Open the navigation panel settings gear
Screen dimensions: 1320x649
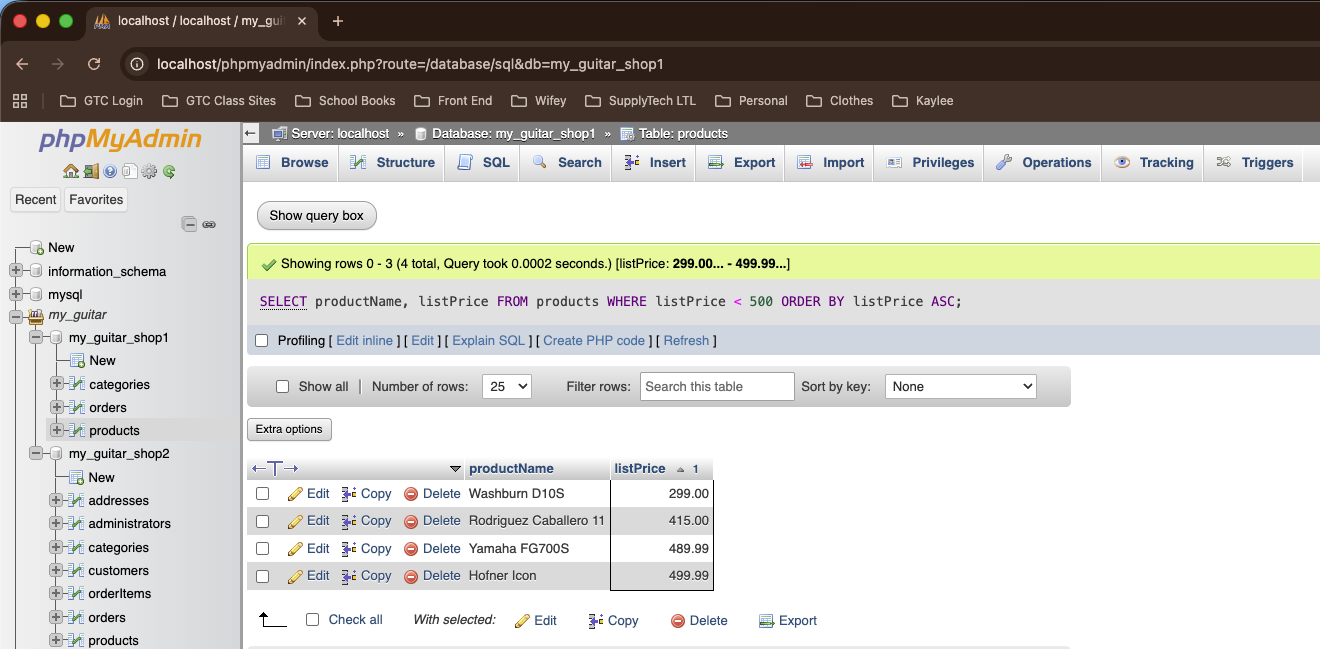point(149,171)
